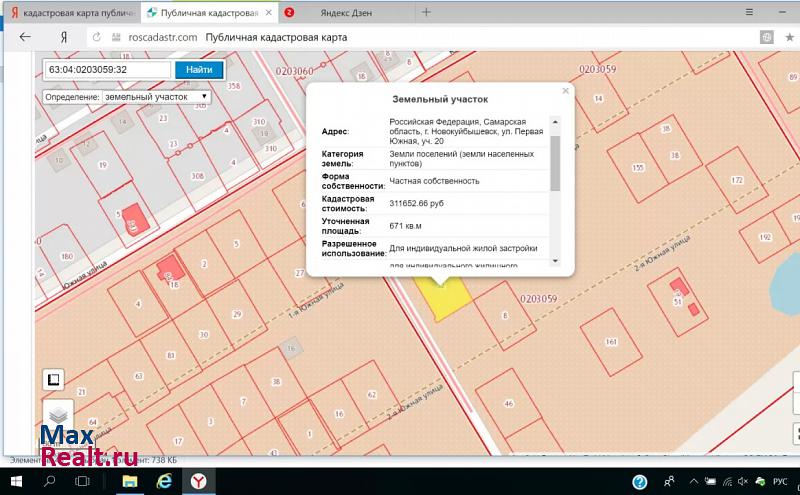Click the square map tool button
This screenshot has height=495, width=800.
(x=53, y=380)
